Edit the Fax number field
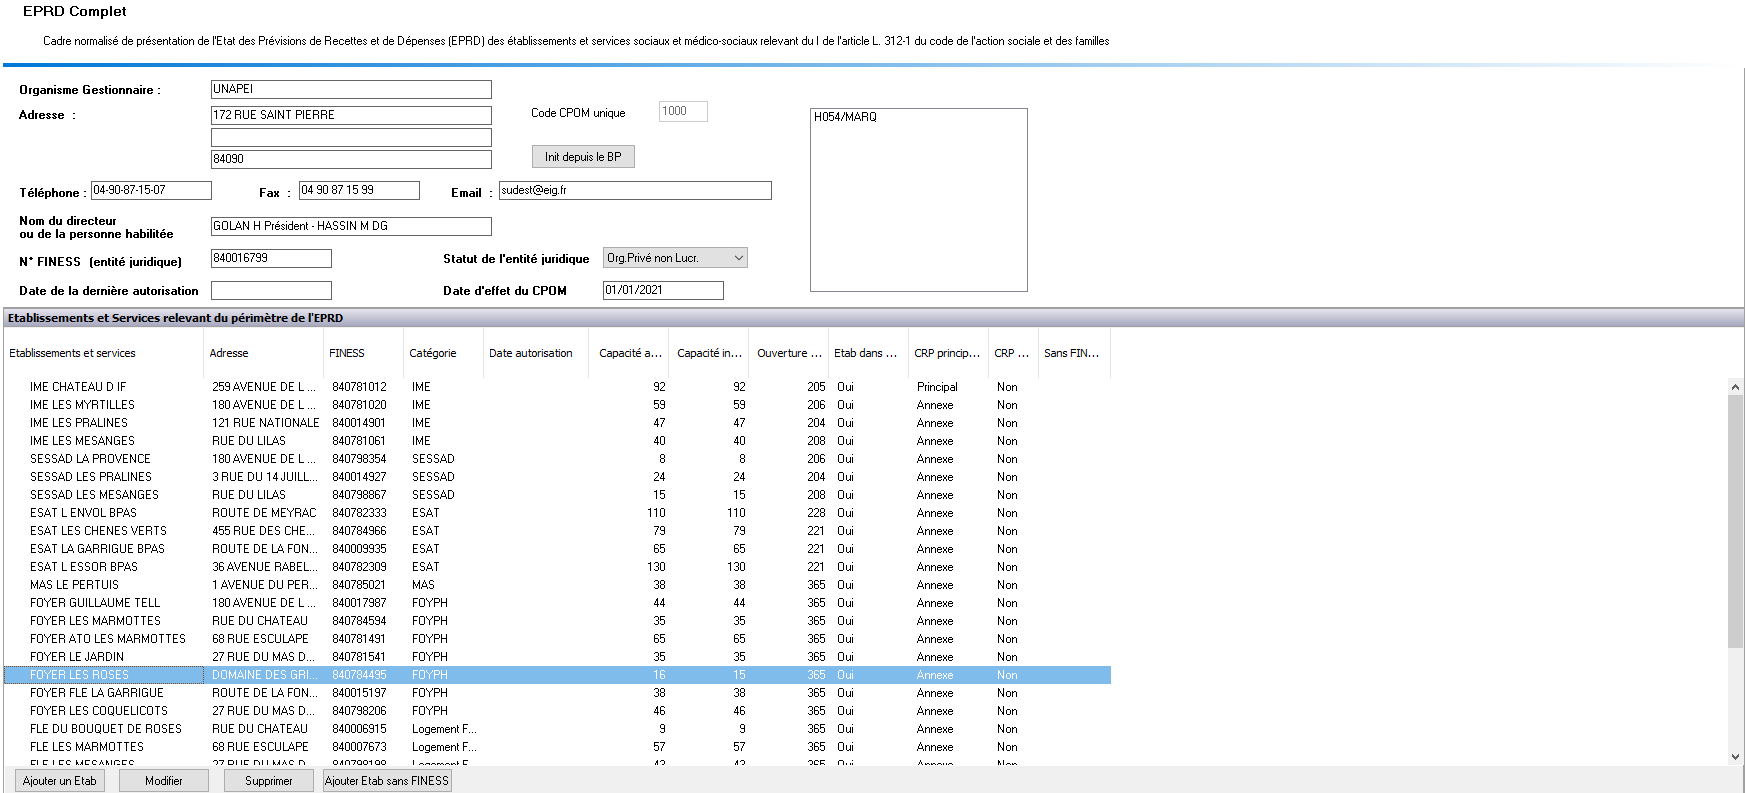The image size is (1745, 793). point(359,190)
